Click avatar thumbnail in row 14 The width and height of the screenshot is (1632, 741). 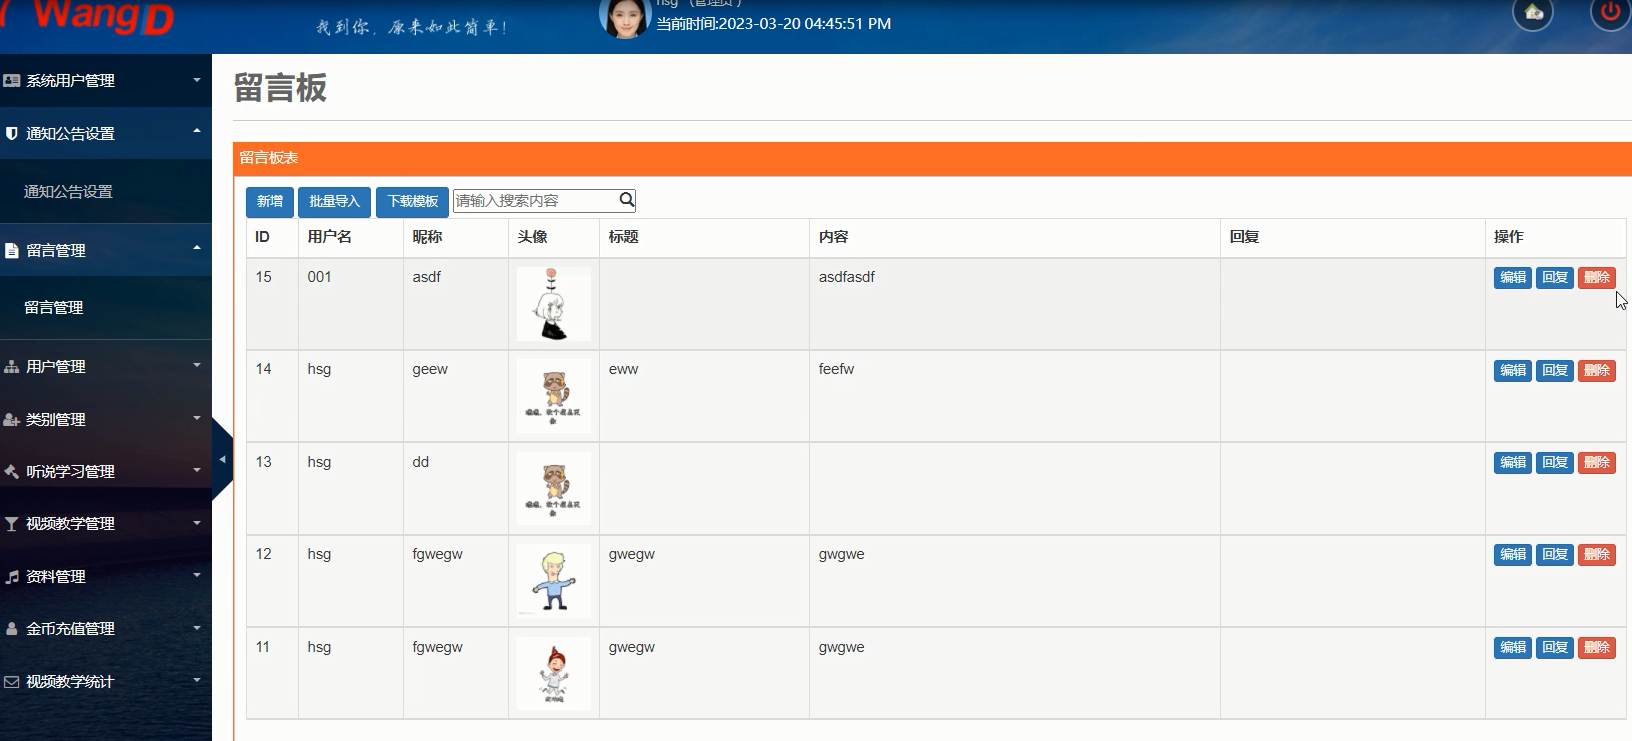pos(554,396)
